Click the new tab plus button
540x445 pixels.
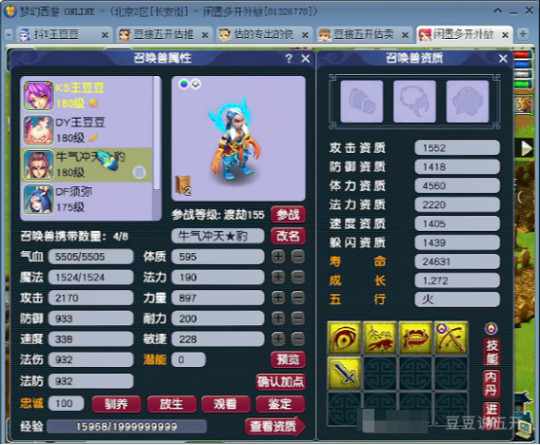(523, 34)
